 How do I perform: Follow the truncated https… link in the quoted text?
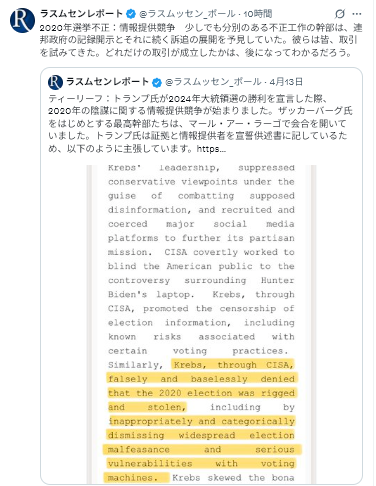pyautogui.click(x=211, y=149)
